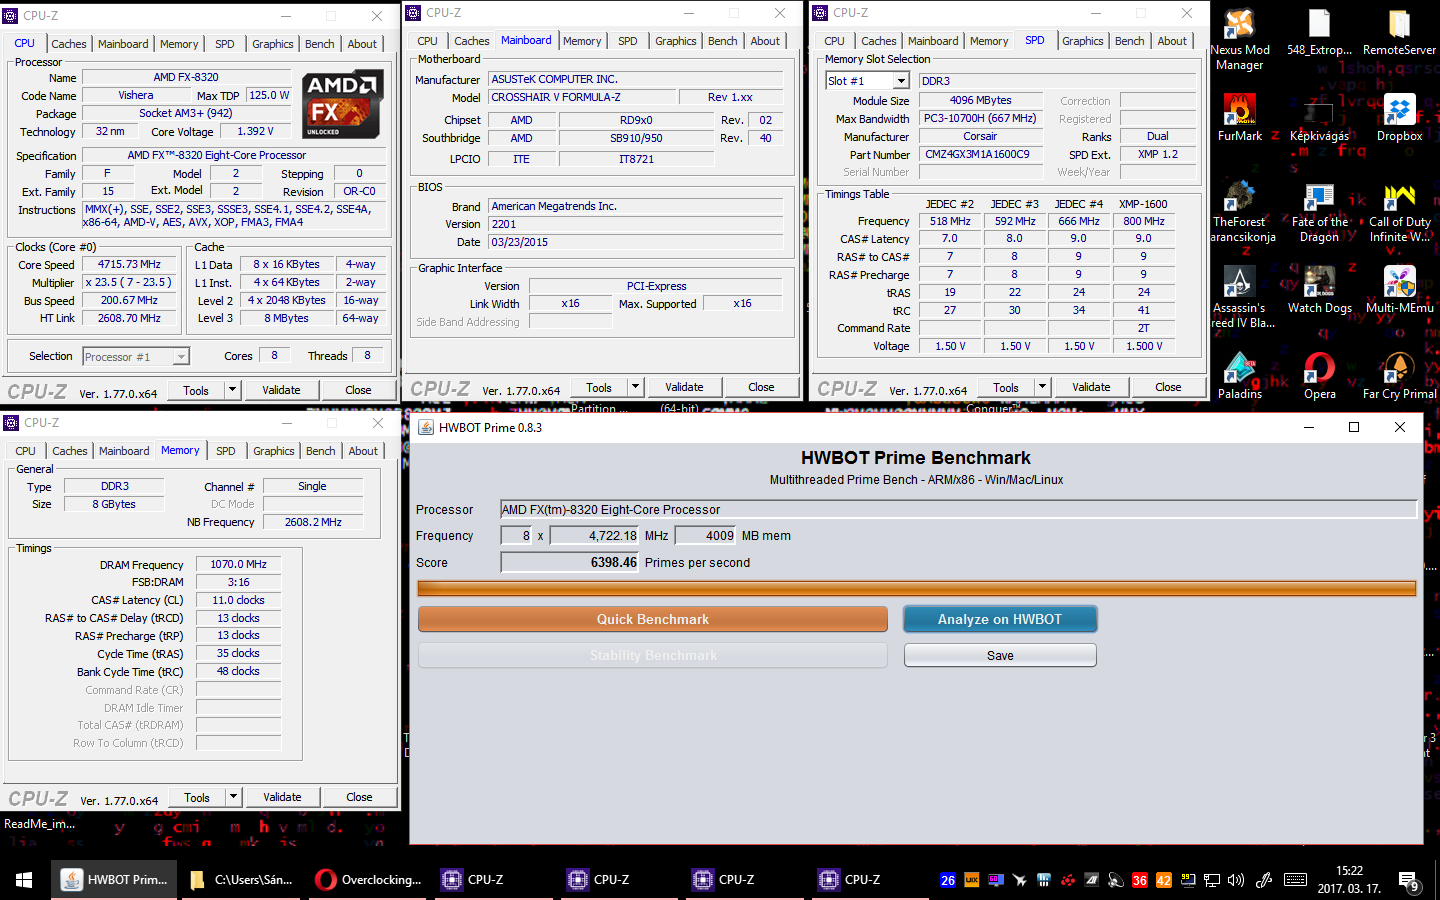Click the HWBOT score value field
This screenshot has height=900, width=1440.
(570, 563)
